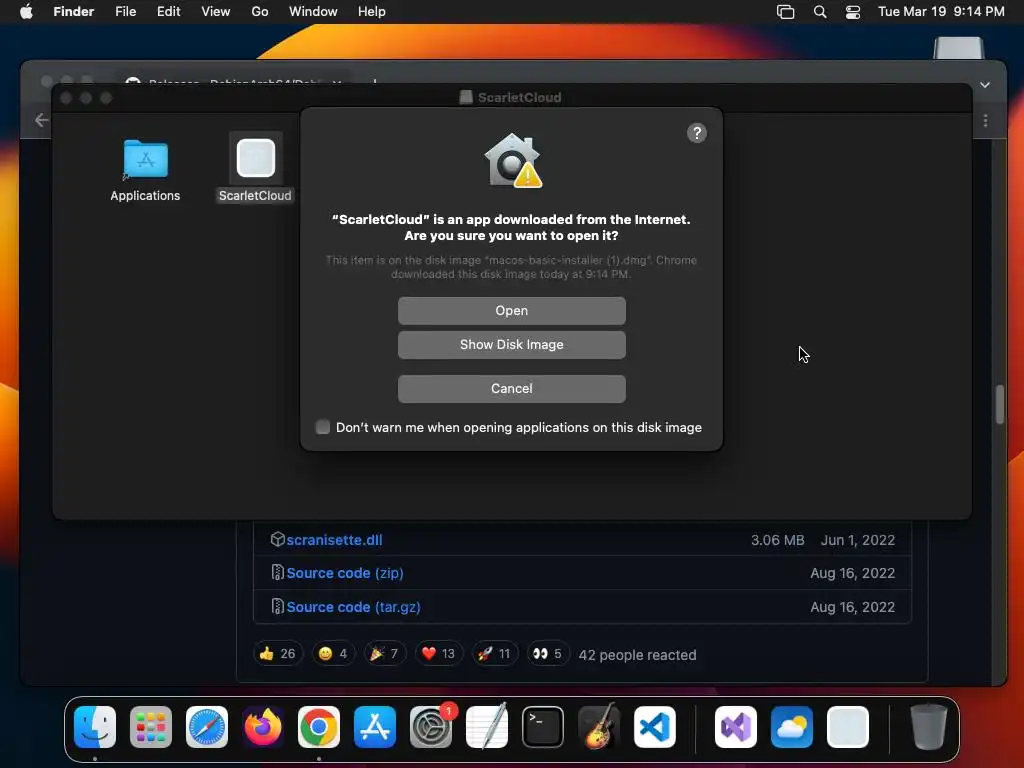Expand Chrome tab search chevron
The width and height of the screenshot is (1024, 768).
pos(985,85)
